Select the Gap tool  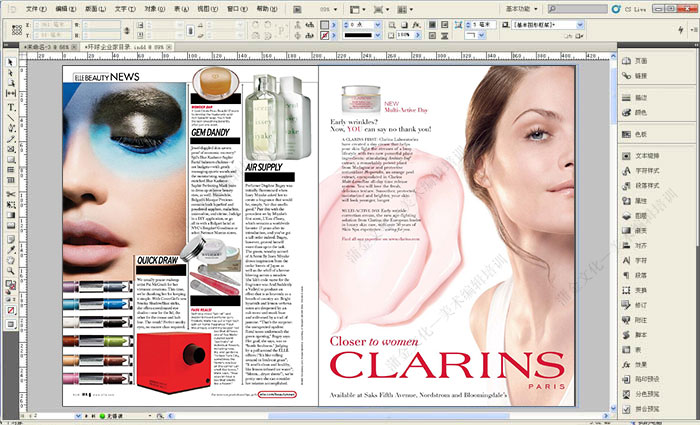[11, 93]
